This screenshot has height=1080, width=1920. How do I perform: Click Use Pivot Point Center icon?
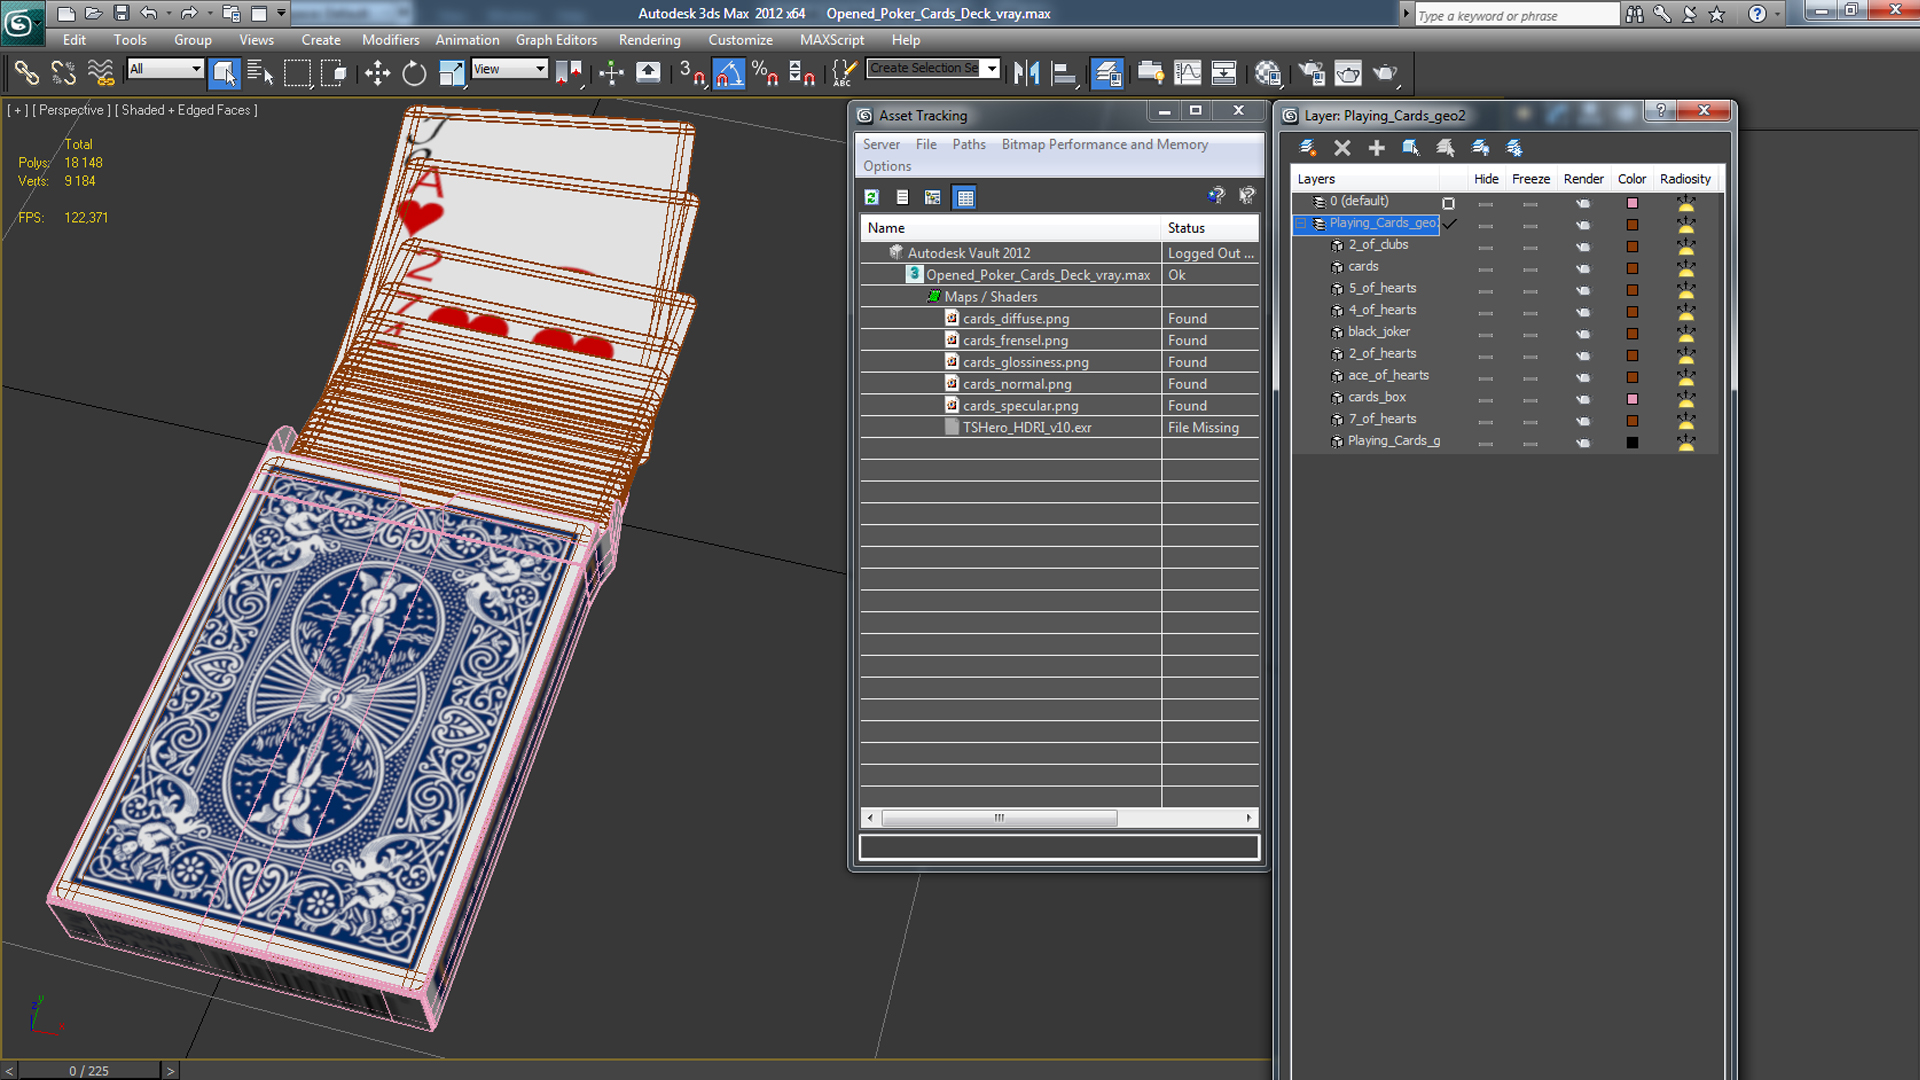[x=568, y=73]
